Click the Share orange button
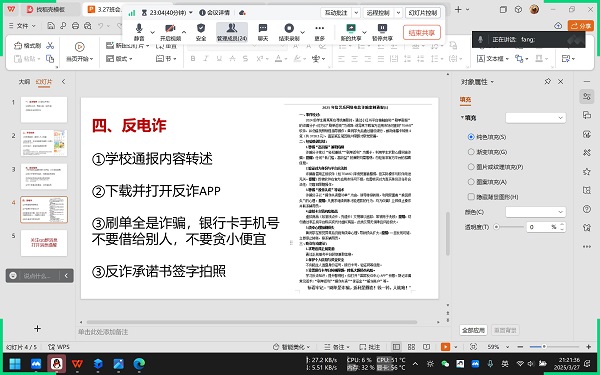The width and height of the screenshot is (600, 375). click(x=580, y=26)
